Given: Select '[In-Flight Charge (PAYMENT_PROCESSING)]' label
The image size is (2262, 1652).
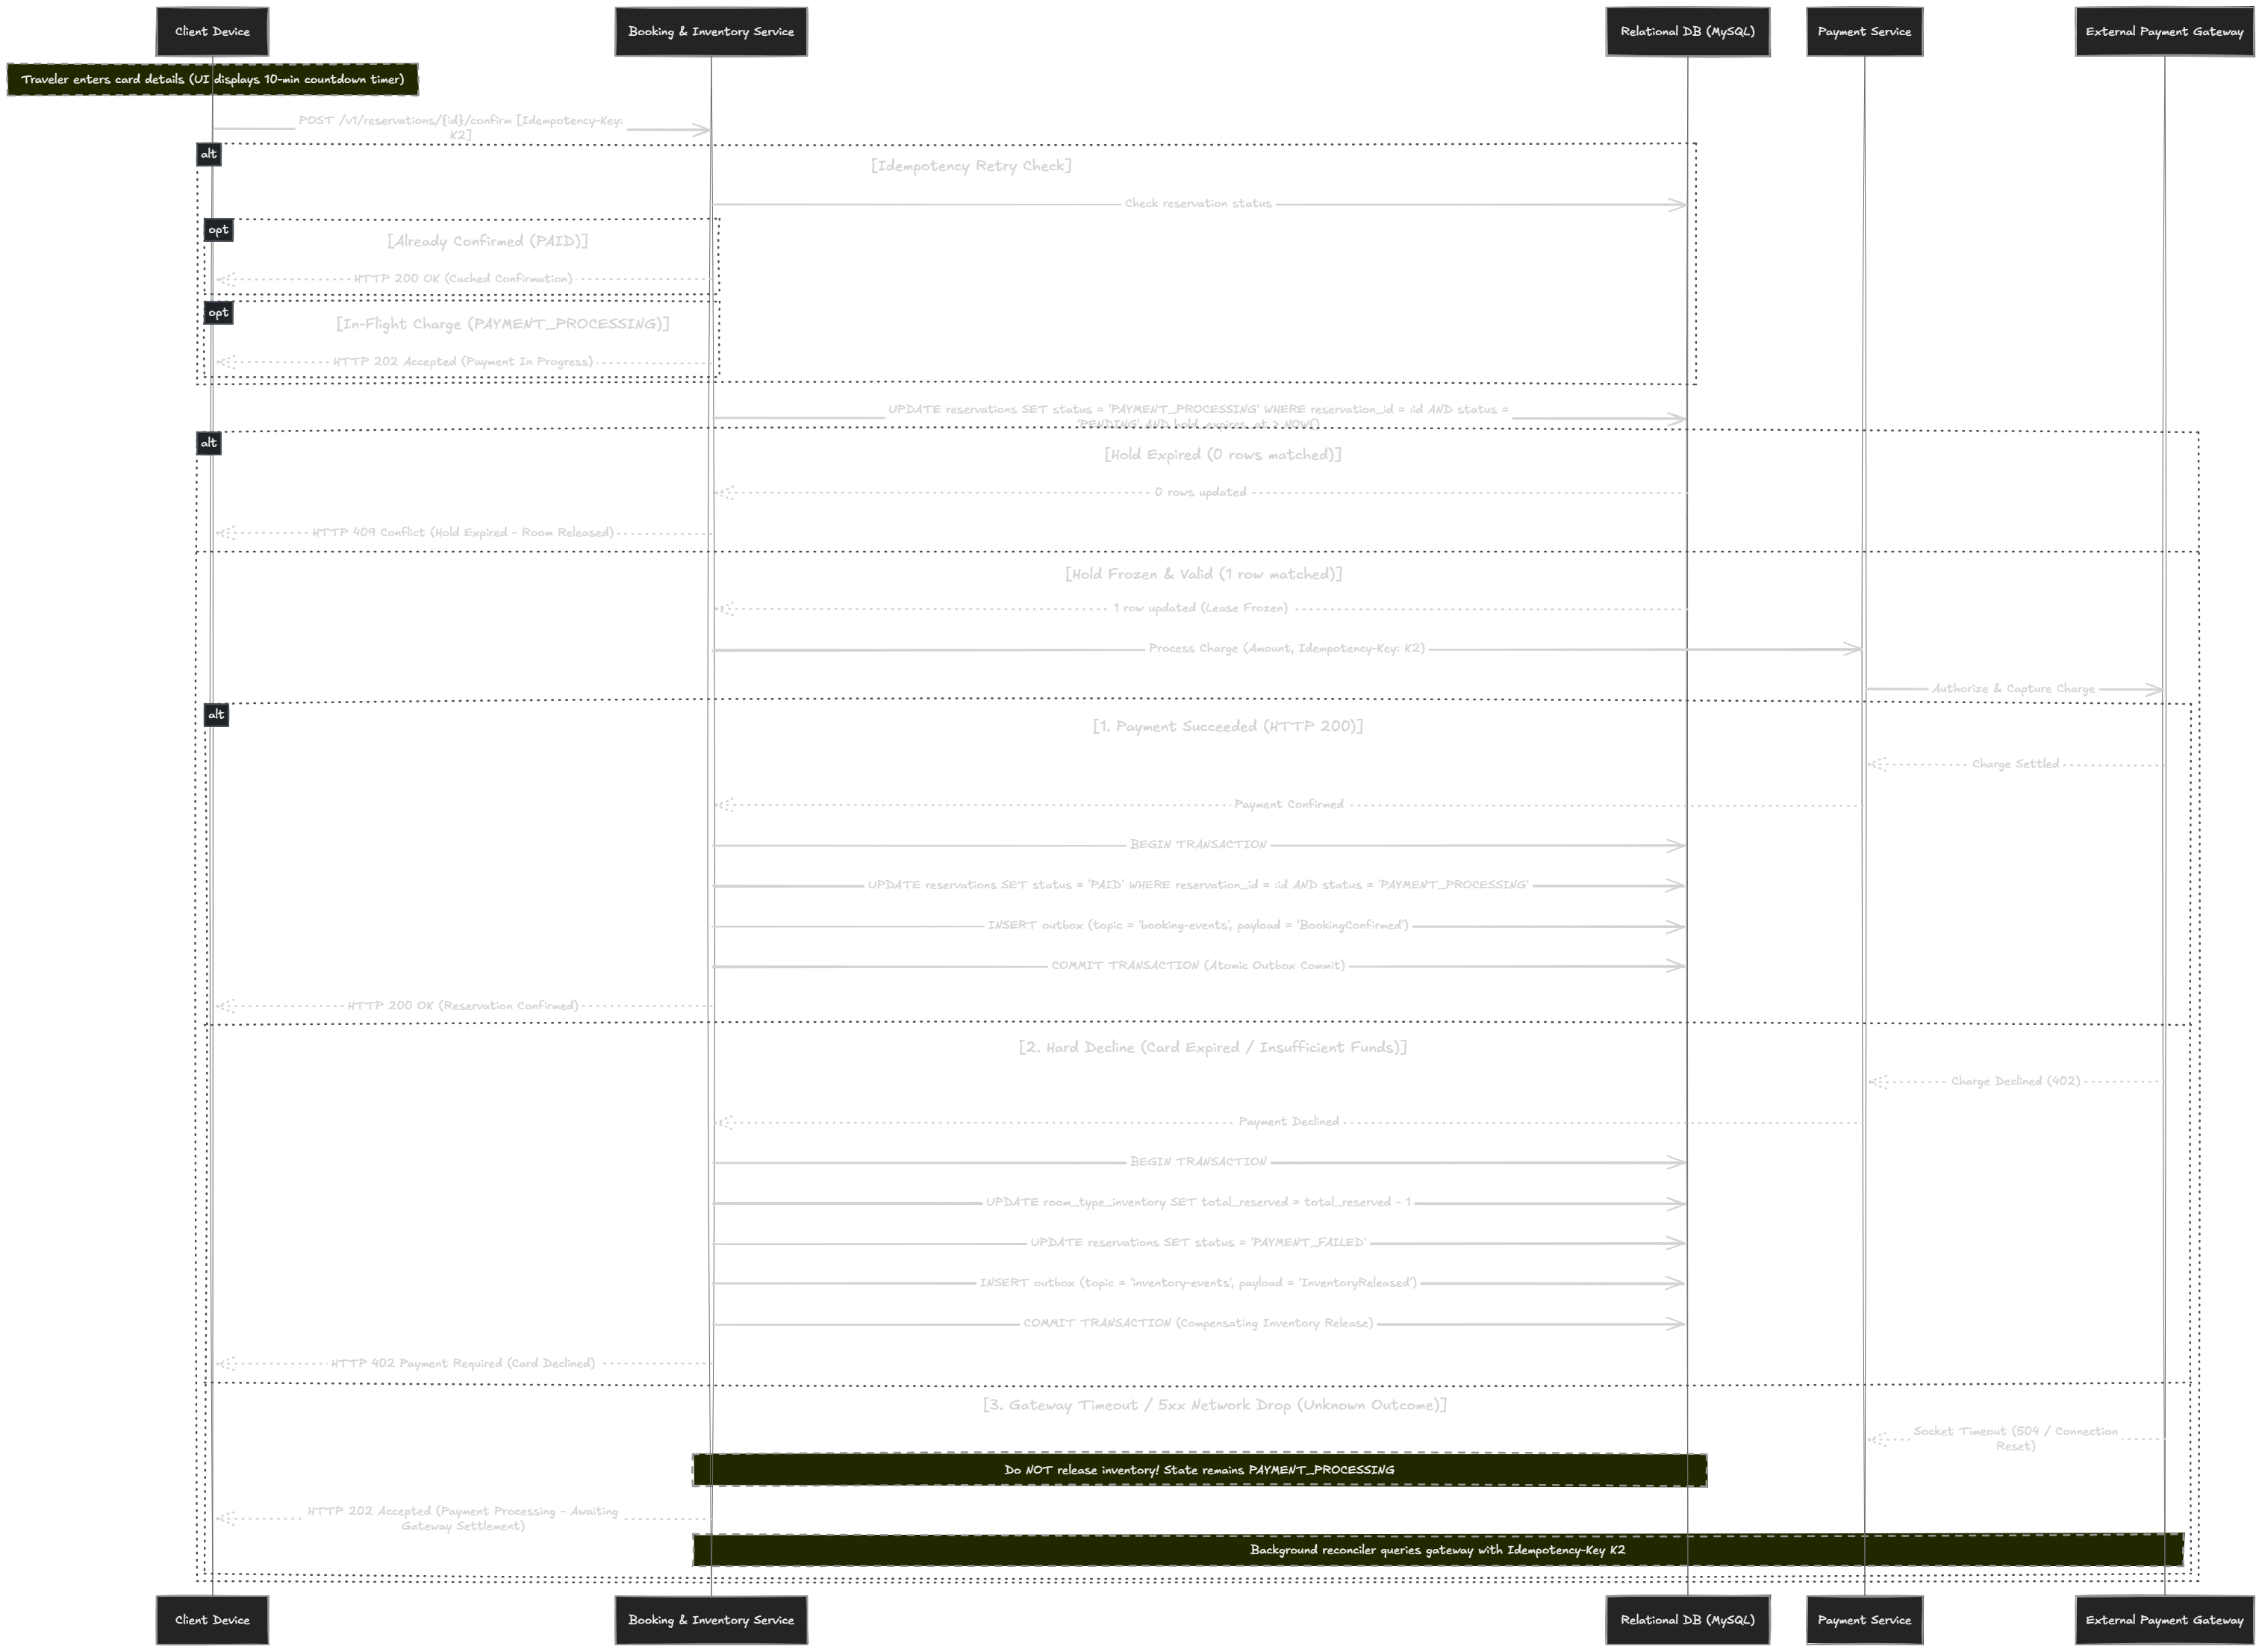Looking at the screenshot, I should pos(503,324).
